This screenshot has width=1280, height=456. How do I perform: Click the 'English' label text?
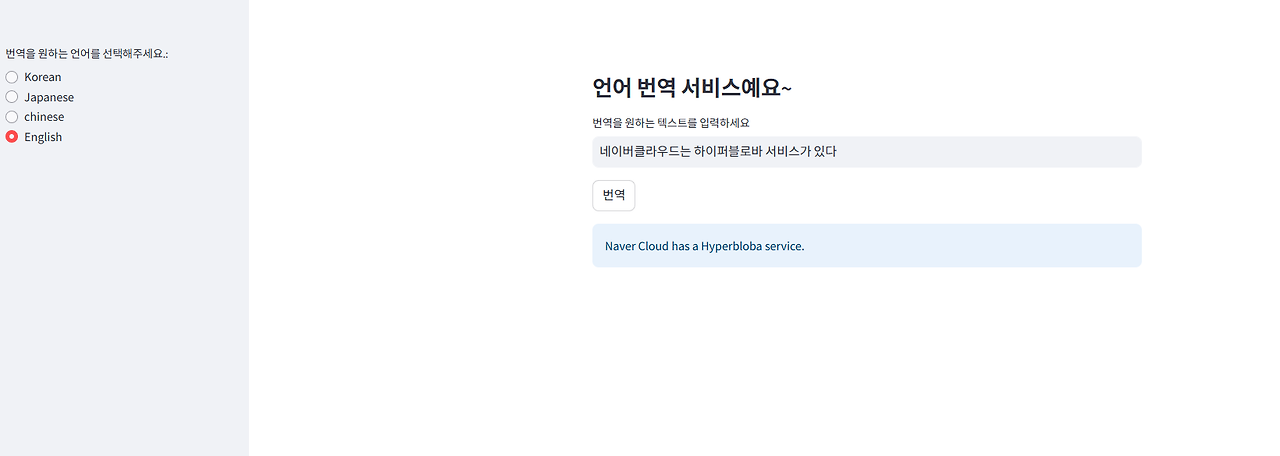pos(43,137)
